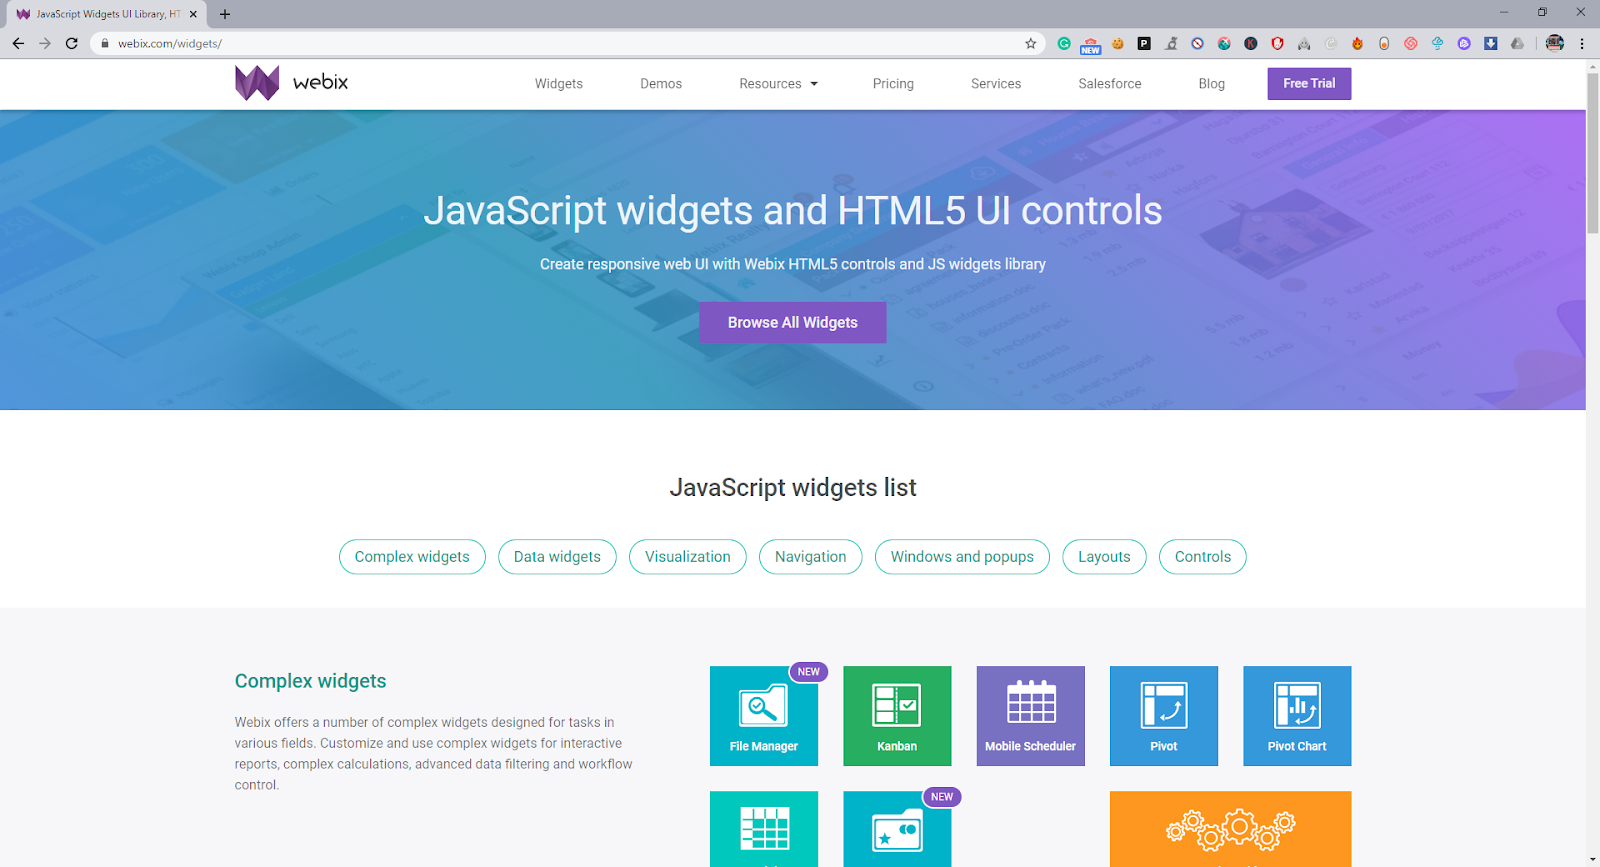Open the starred folder widget tile marked NEW

(x=897, y=829)
